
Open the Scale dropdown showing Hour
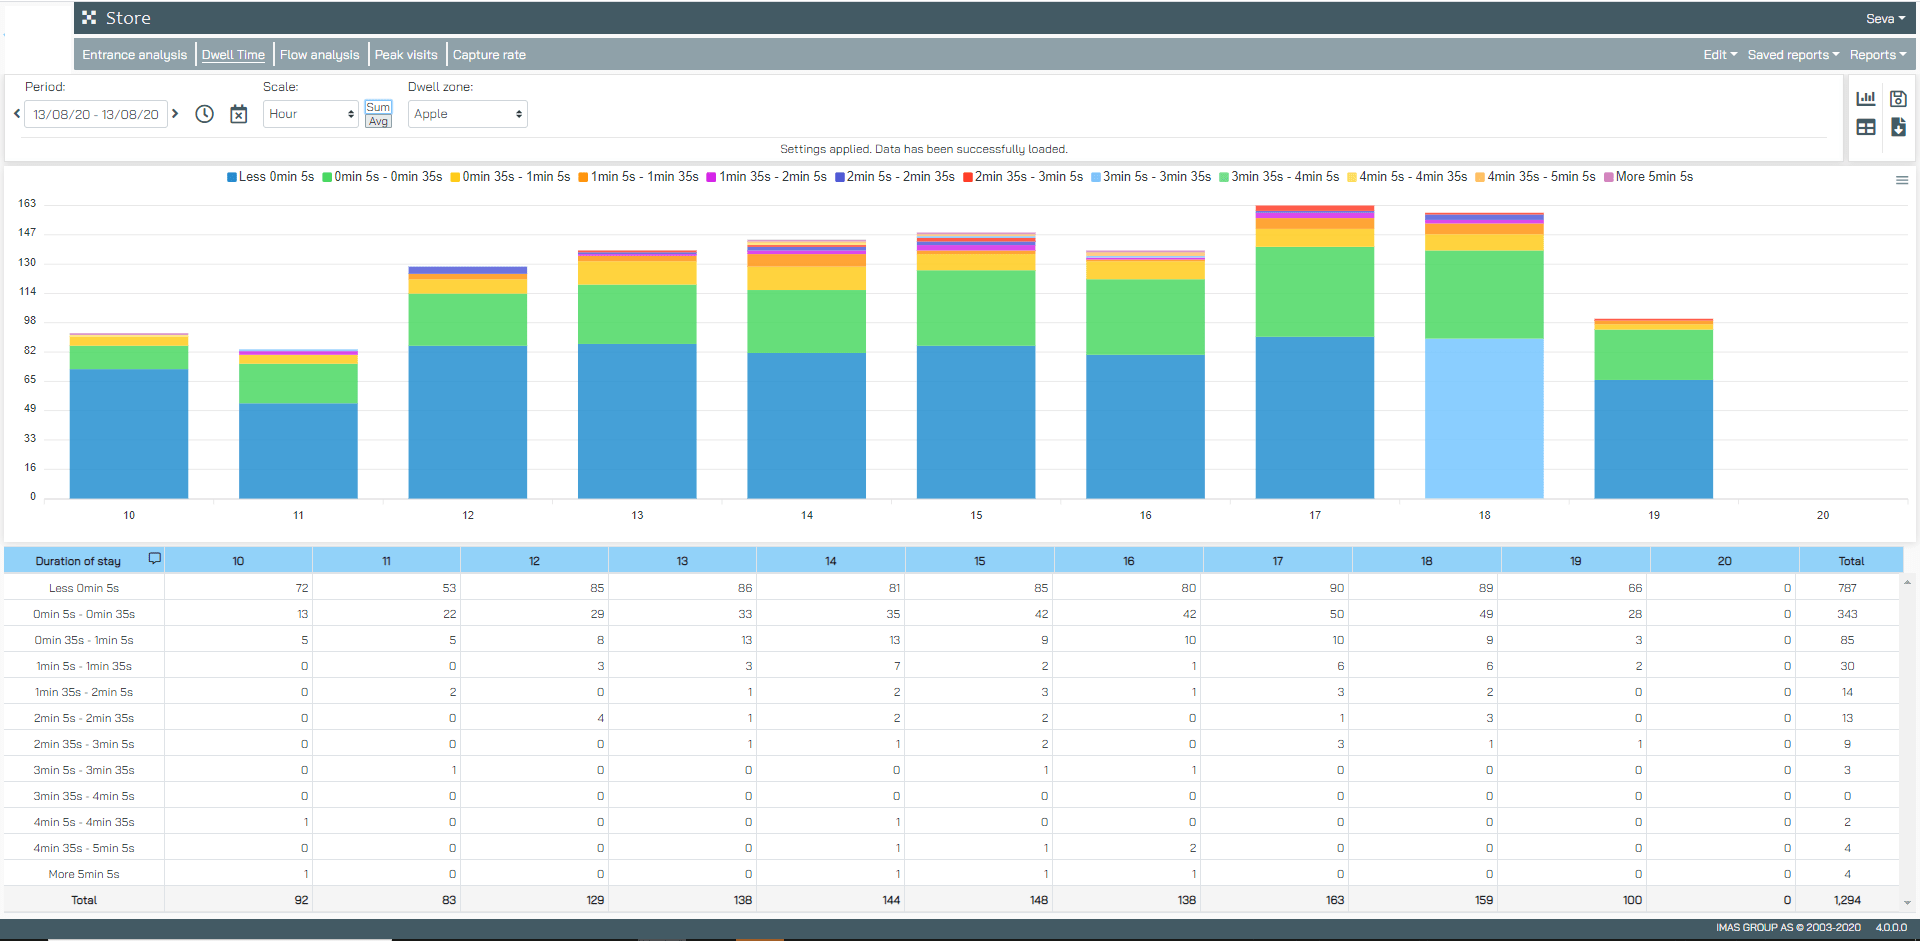tap(310, 114)
